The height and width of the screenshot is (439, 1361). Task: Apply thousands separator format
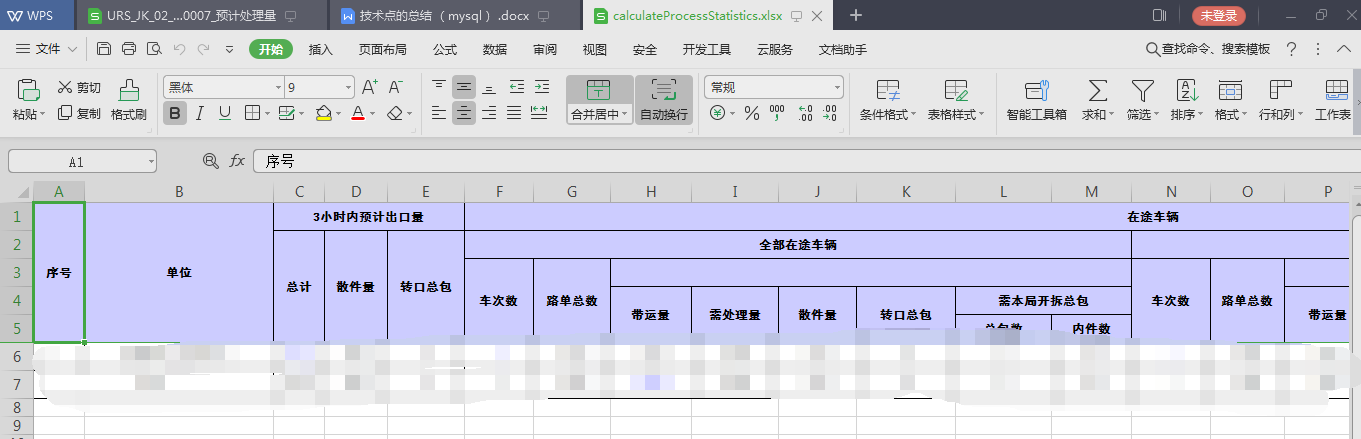coord(778,113)
